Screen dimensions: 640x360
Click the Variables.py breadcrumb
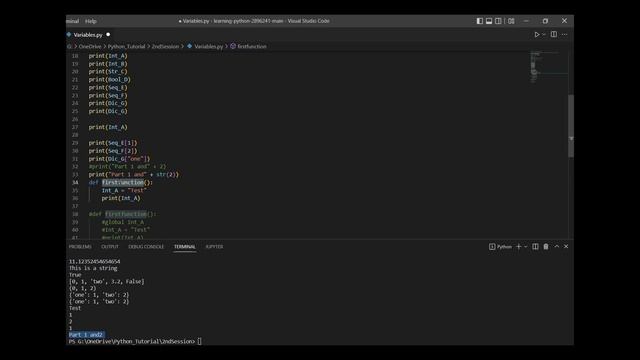(209, 47)
